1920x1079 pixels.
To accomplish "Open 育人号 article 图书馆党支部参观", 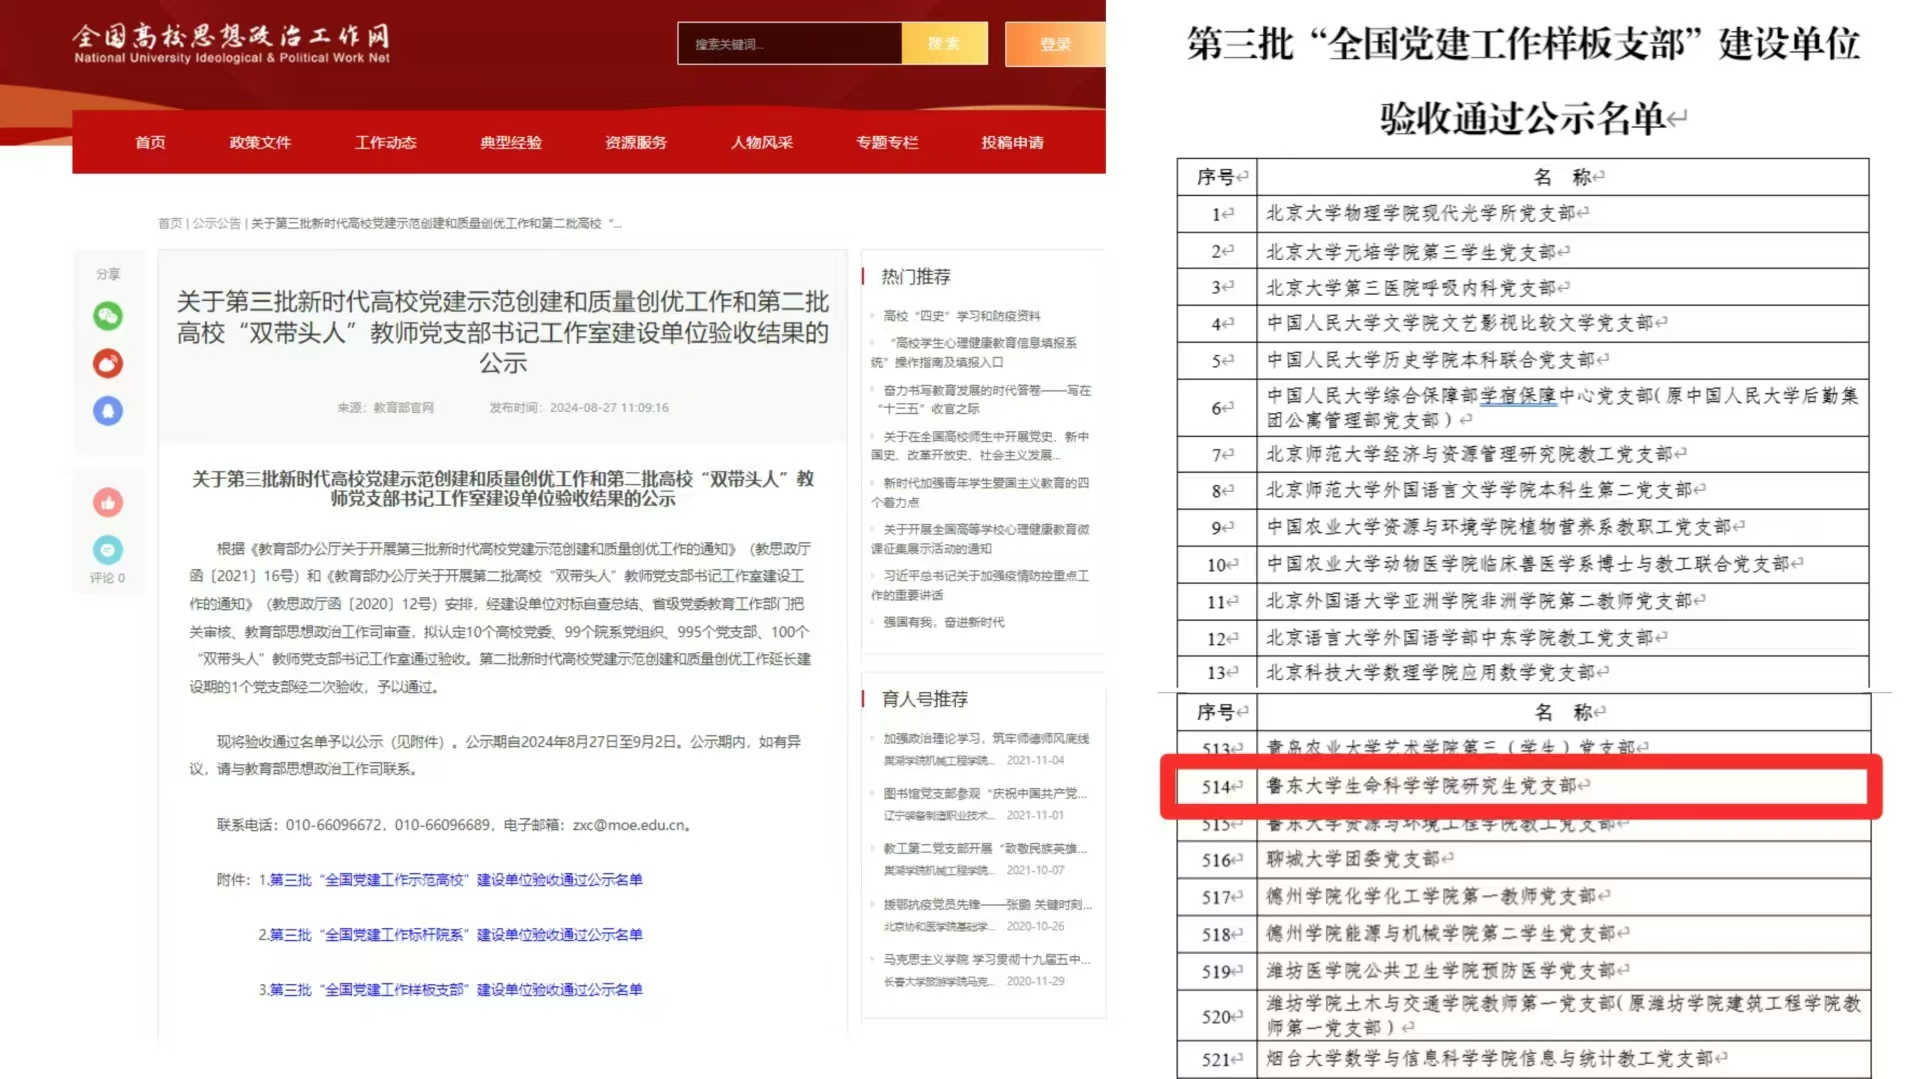I will (x=985, y=794).
